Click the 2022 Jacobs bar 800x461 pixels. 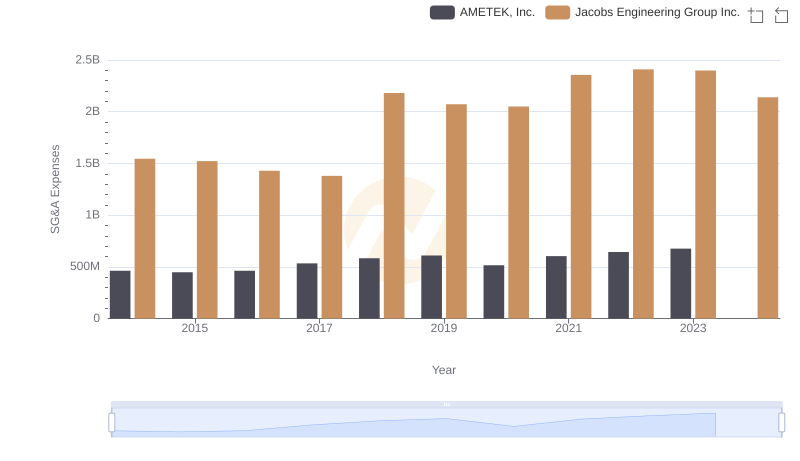pos(643,194)
